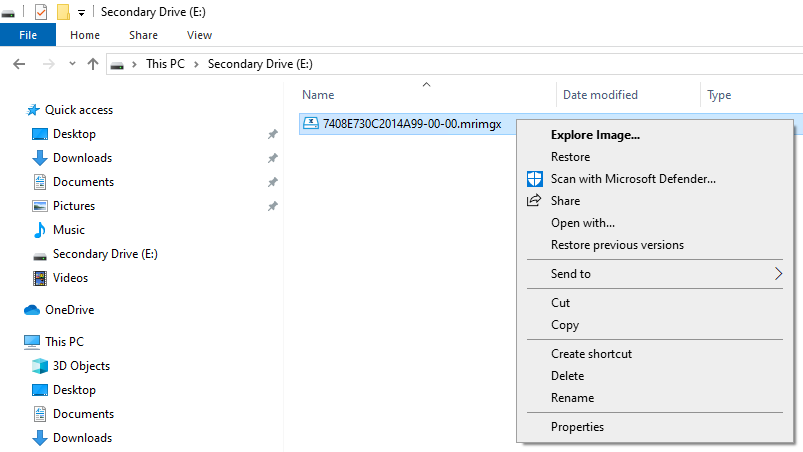Open 3D Objects cube icon under This PC
The height and width of the screenshot is (452, 803).
pyautogui.click(x=40, y=365)
